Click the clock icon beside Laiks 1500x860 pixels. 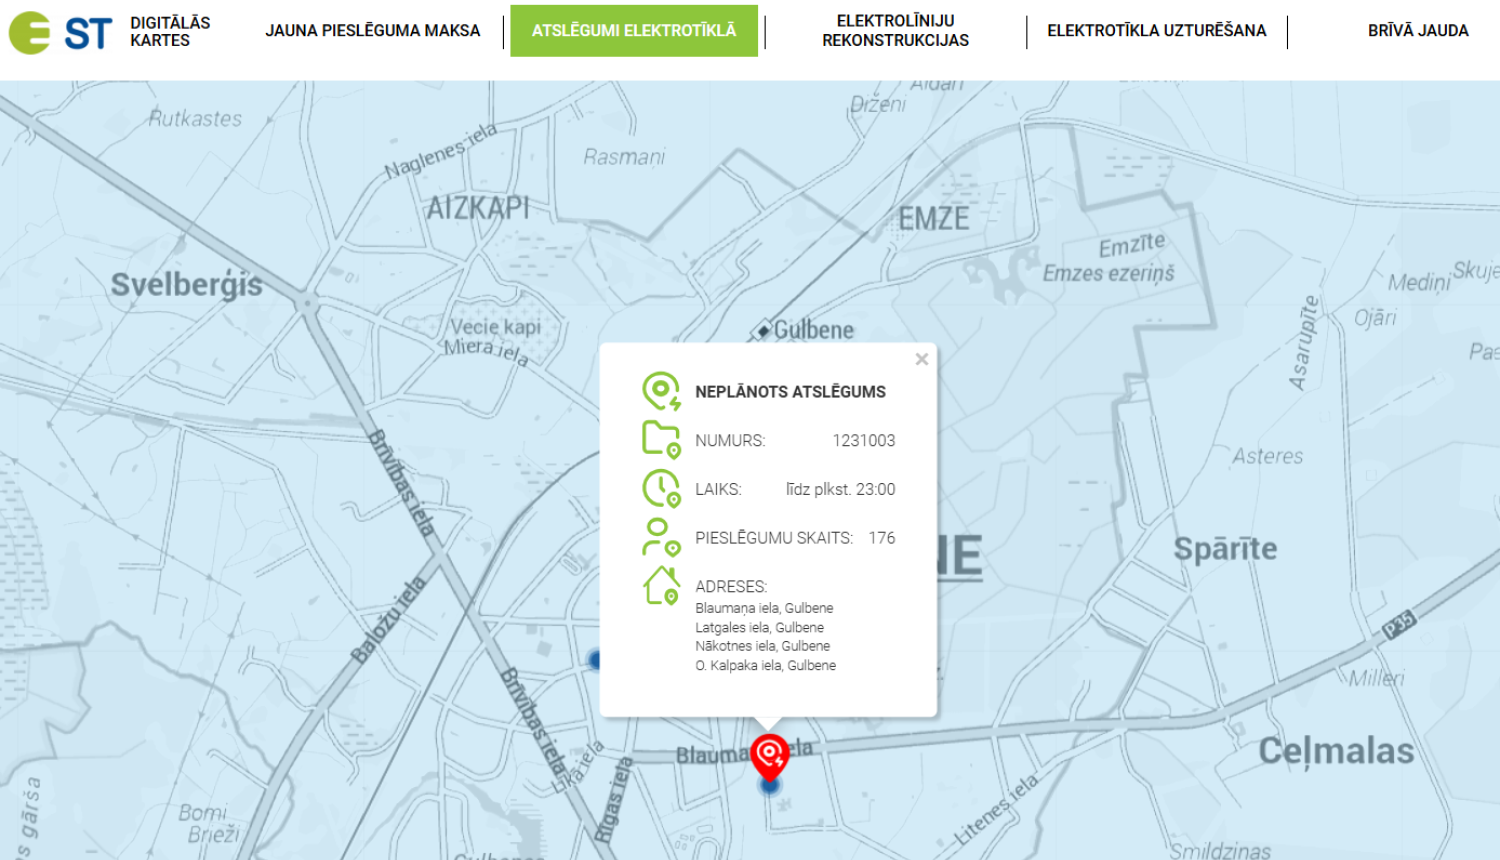pos(661,488)
